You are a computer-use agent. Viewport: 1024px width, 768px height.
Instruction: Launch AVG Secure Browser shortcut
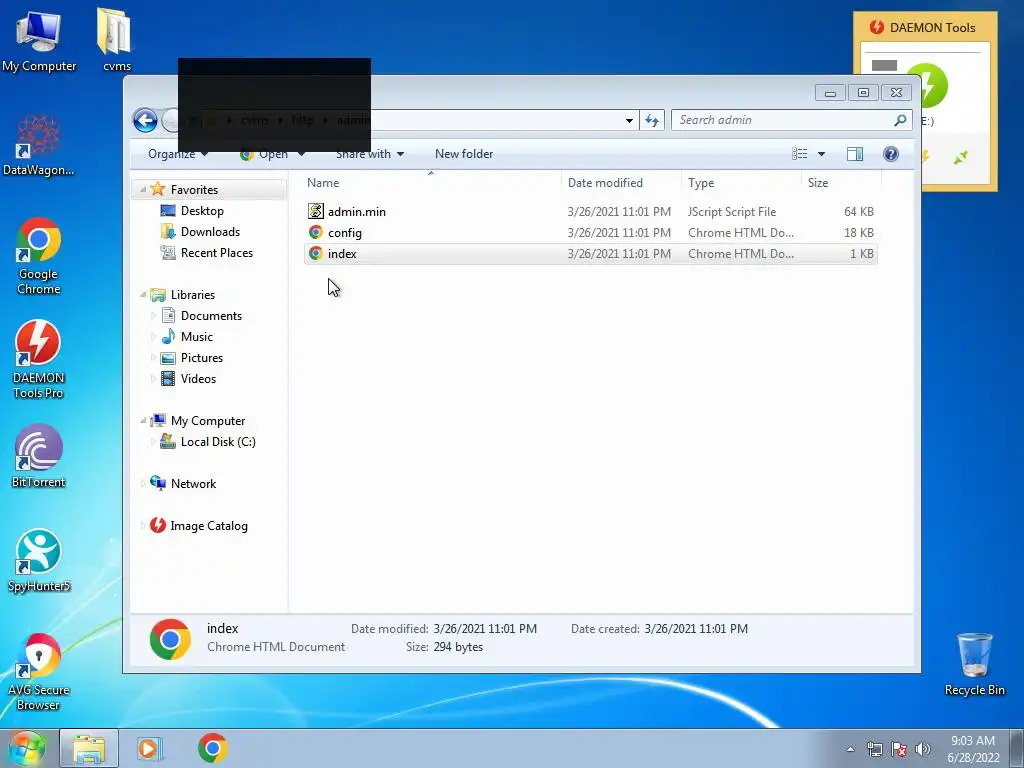tap(39, 671)
